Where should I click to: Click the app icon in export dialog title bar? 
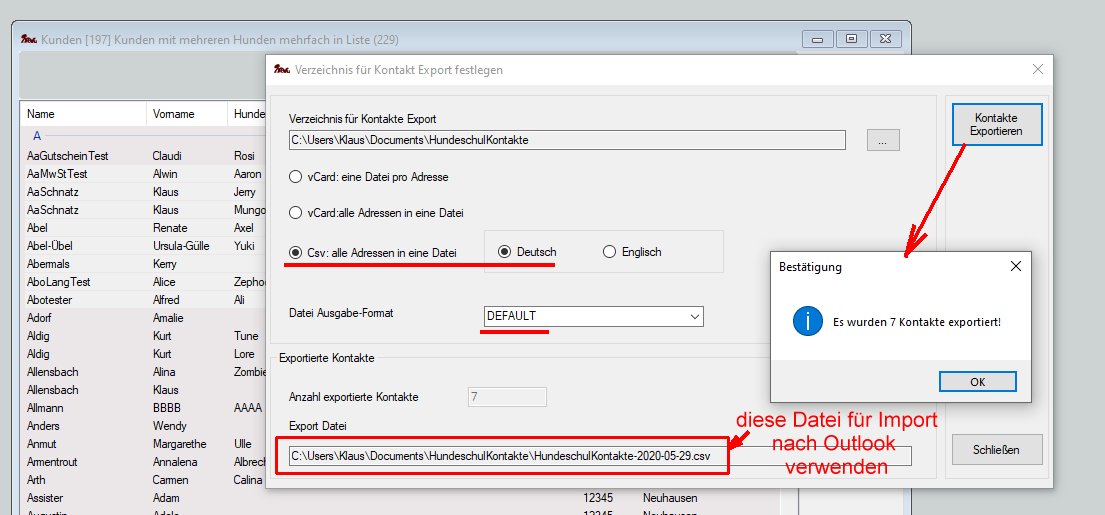coord(281,70)
